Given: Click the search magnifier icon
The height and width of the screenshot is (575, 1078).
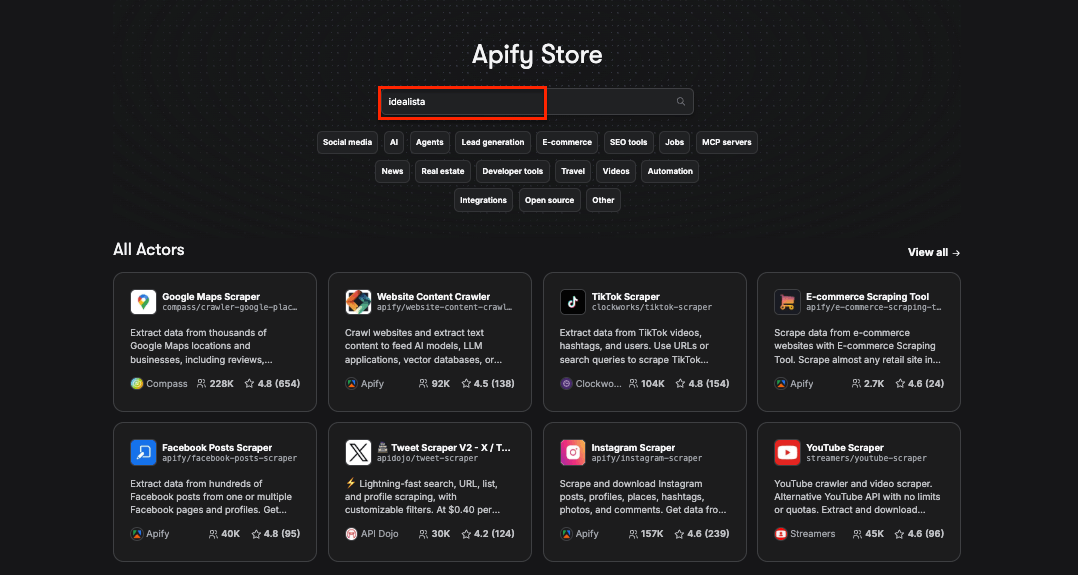Looking at the screenshot, I should pyautogui.click(x=681, y=102).
